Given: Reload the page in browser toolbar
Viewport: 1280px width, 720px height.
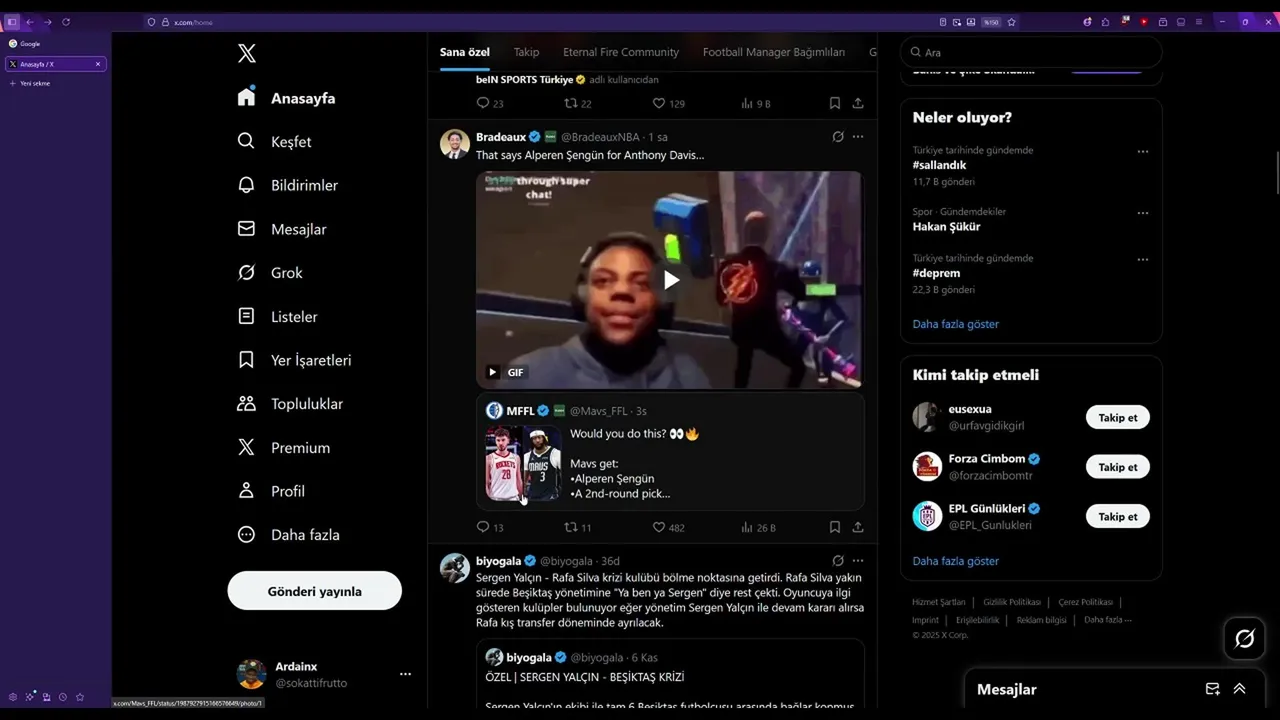Looking at the screenshot, I should [x=66, y=22].
